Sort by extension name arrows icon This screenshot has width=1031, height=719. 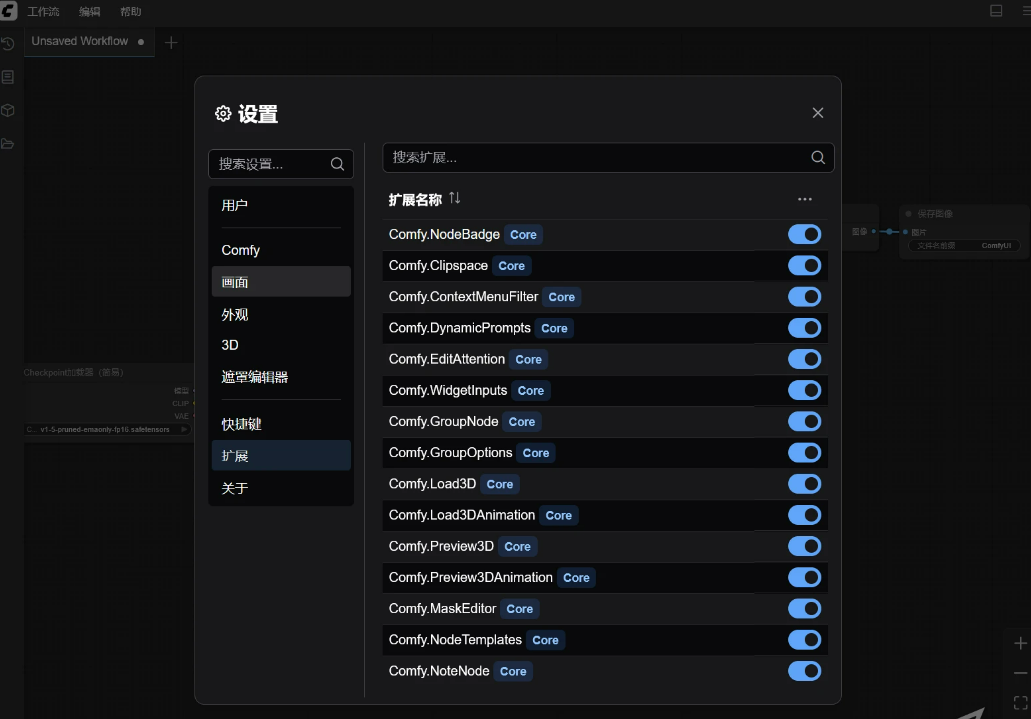click(x=455, y=198)
